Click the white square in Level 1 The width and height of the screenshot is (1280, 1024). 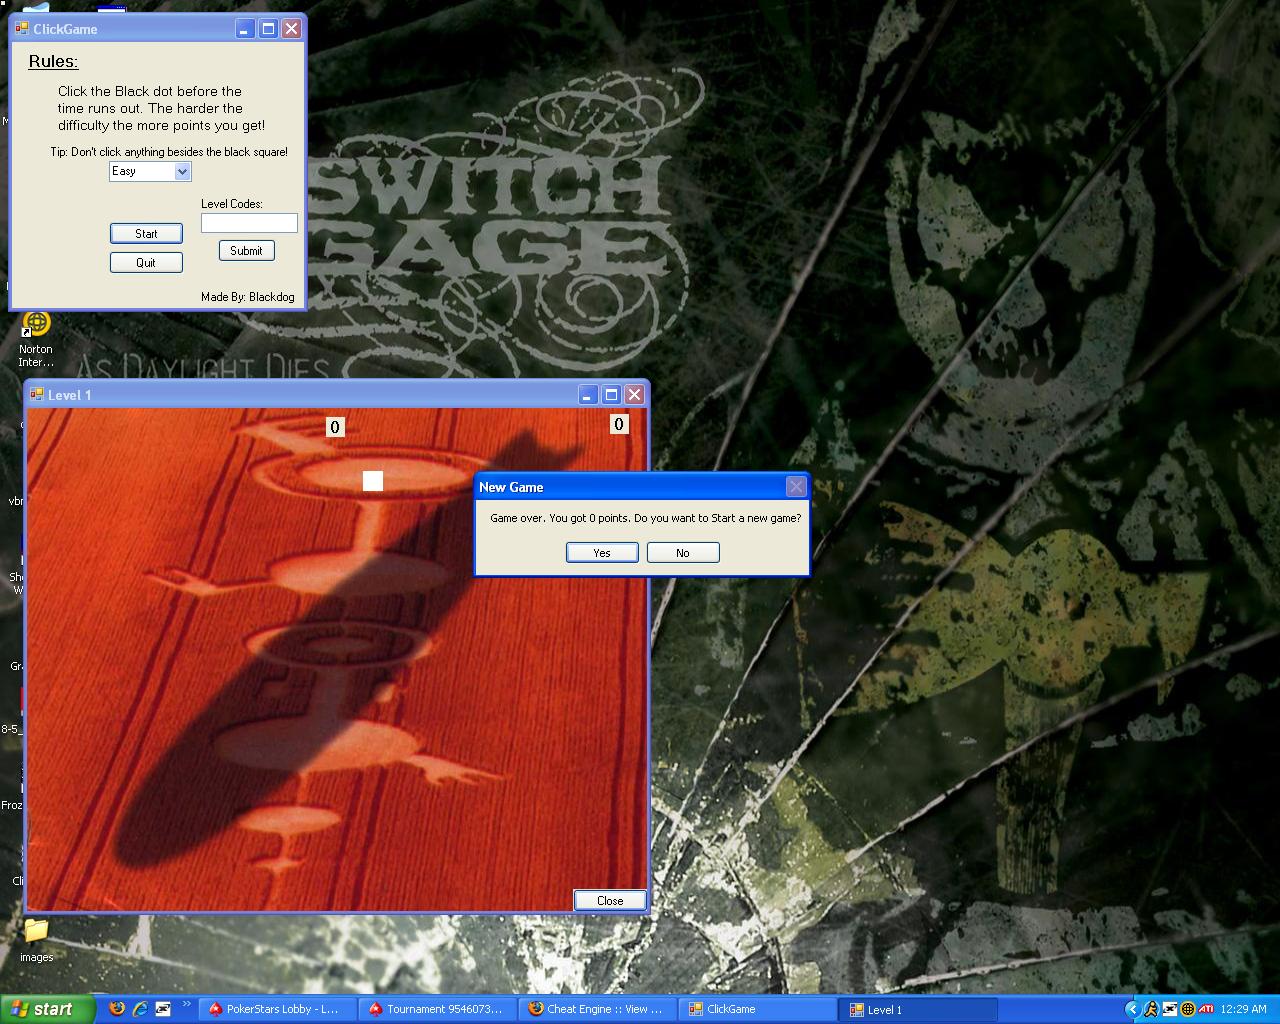point(373,481)
